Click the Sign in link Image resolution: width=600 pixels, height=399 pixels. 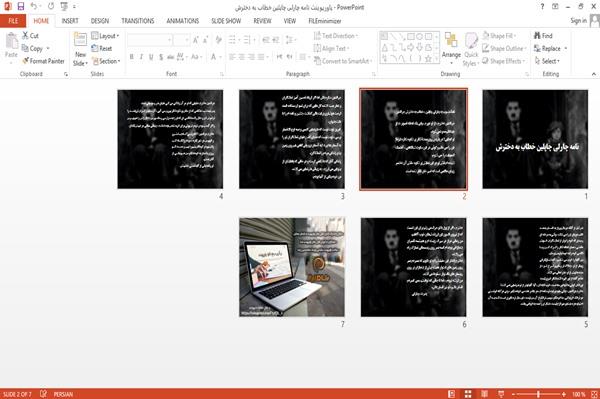point(578,21)
